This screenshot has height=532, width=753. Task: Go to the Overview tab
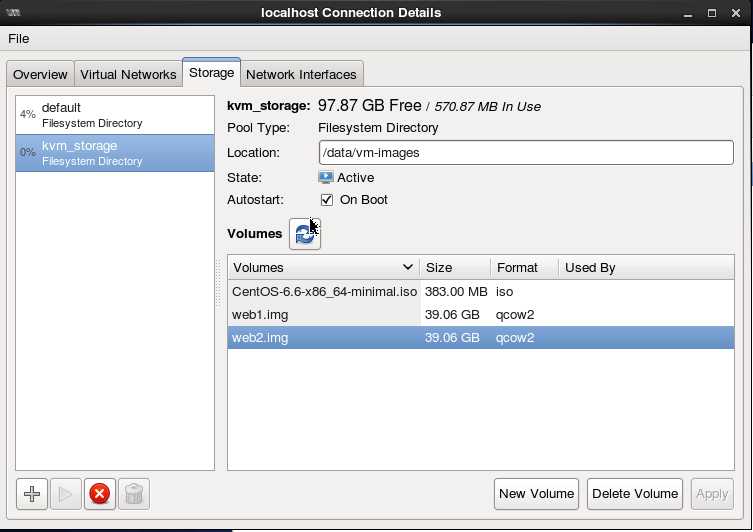click(40, 75)
